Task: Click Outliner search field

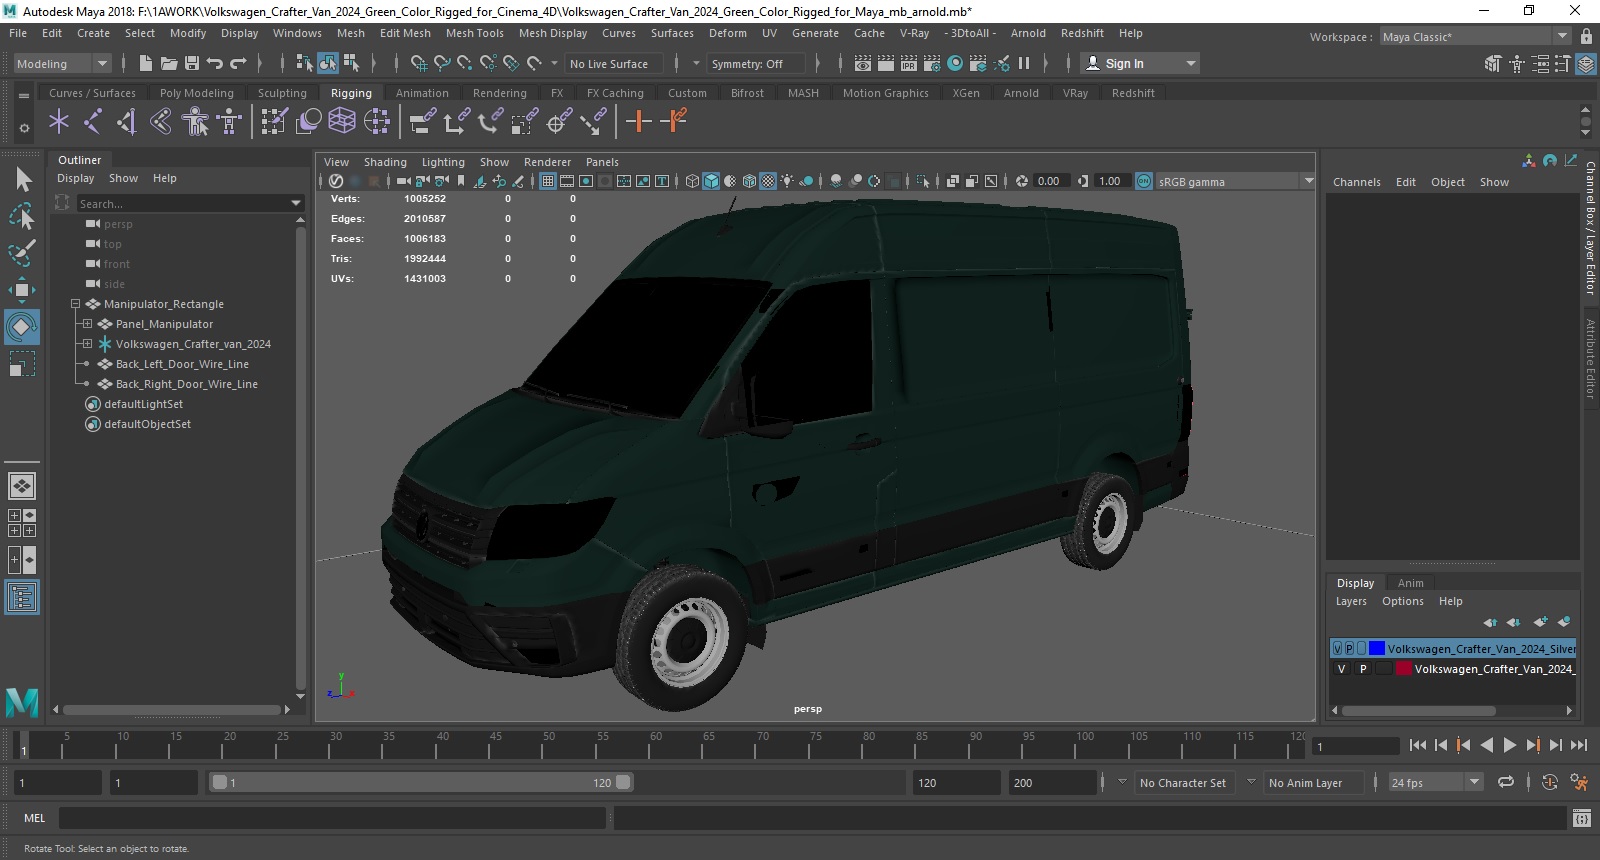Action: coord(190,203)
